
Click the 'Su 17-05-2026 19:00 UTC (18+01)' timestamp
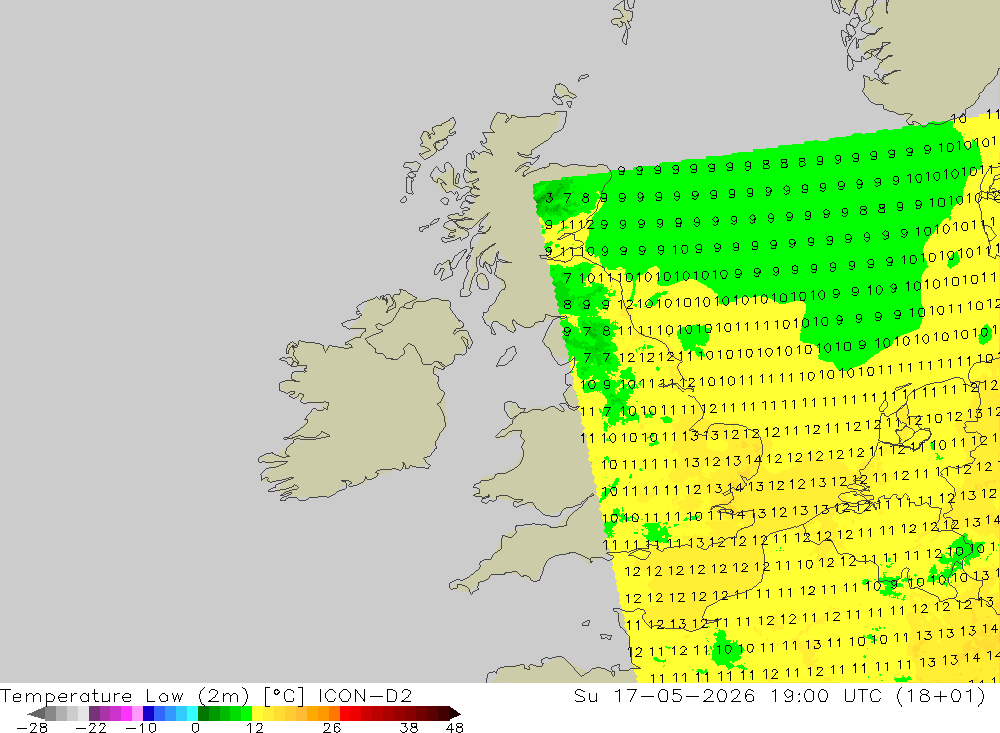pyautogui.click(x=779, y=695)
